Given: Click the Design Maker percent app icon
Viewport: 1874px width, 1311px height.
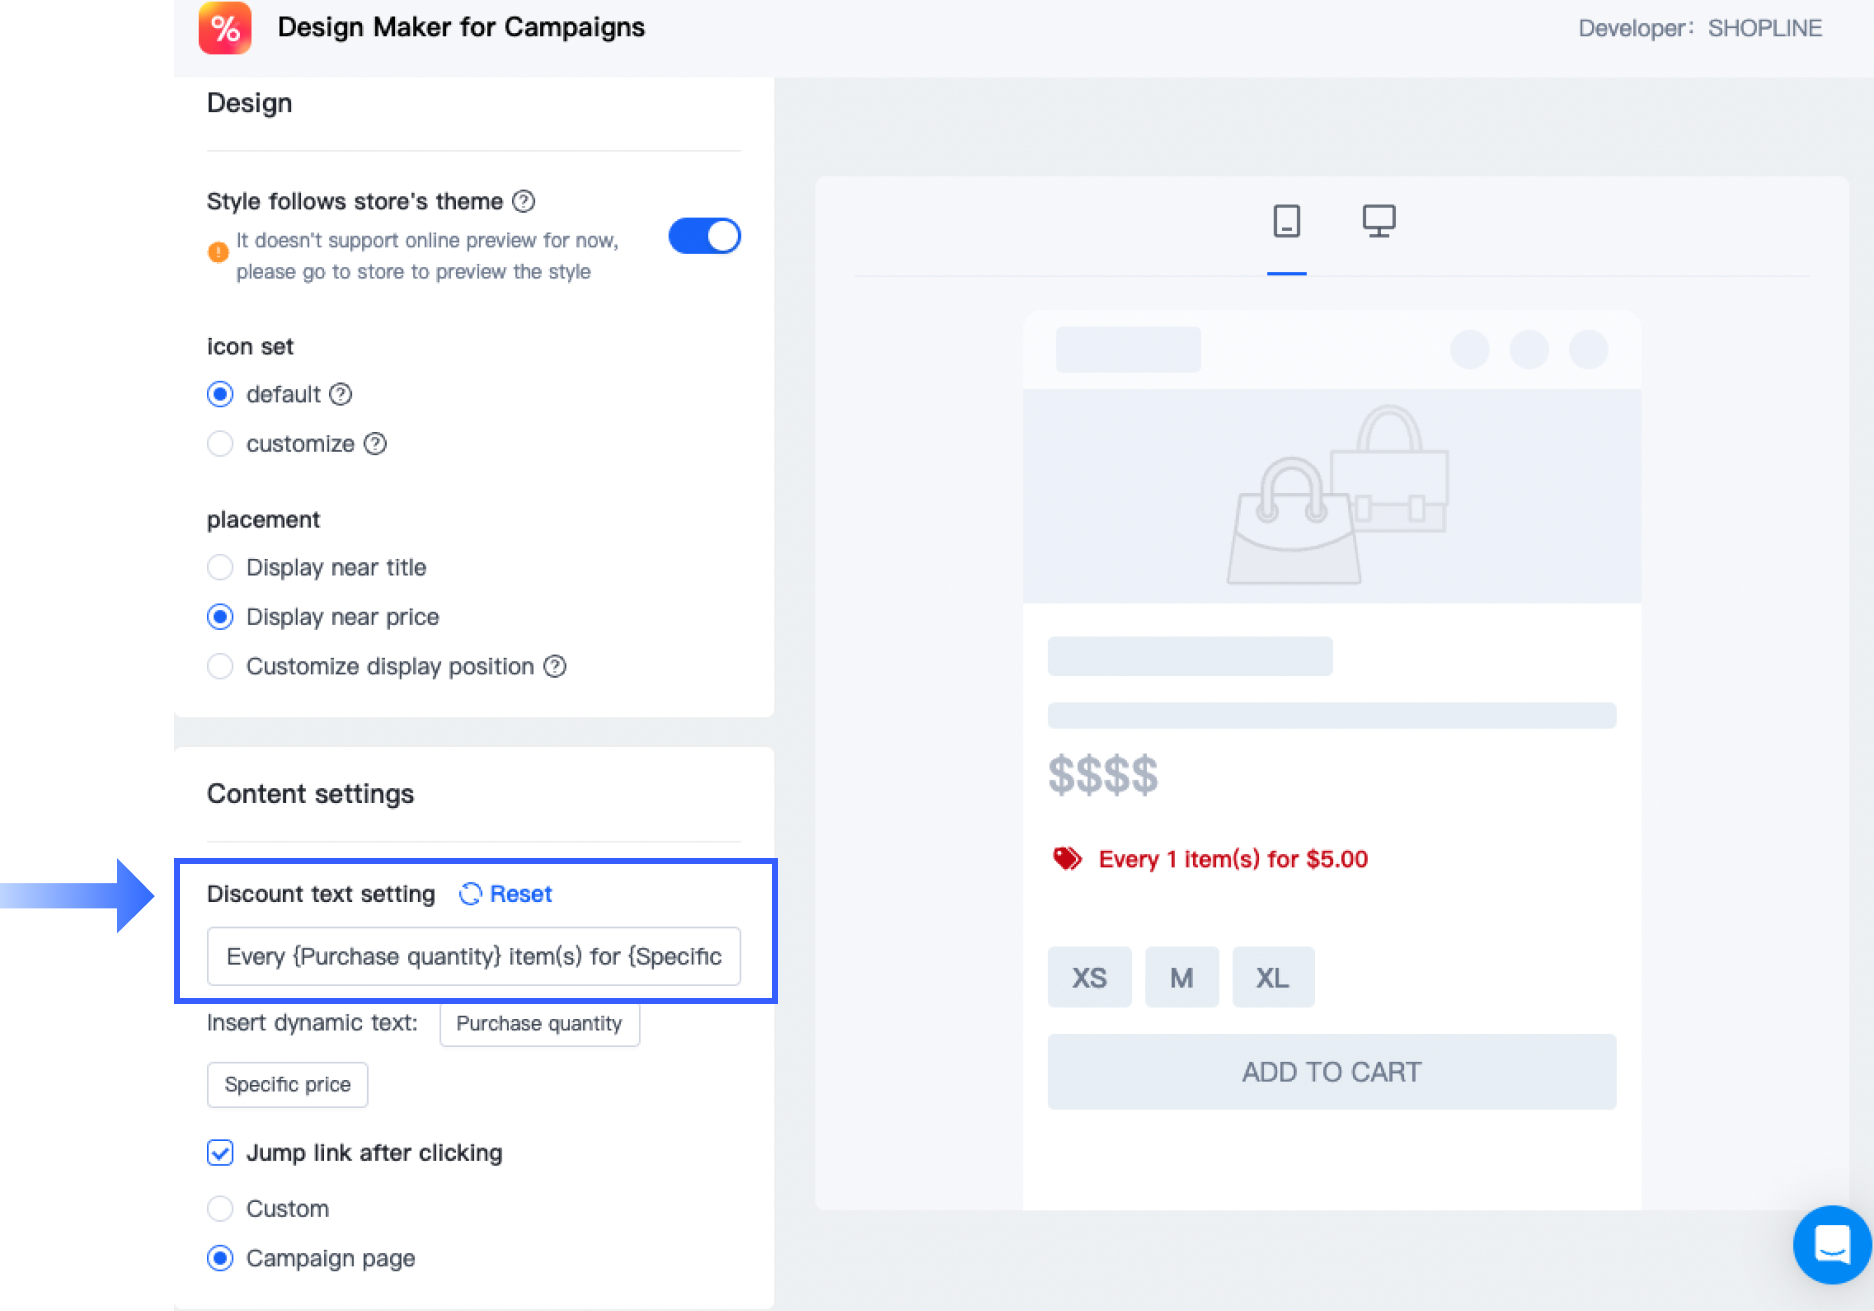Looking at the screenshot, I should [225, 28].
